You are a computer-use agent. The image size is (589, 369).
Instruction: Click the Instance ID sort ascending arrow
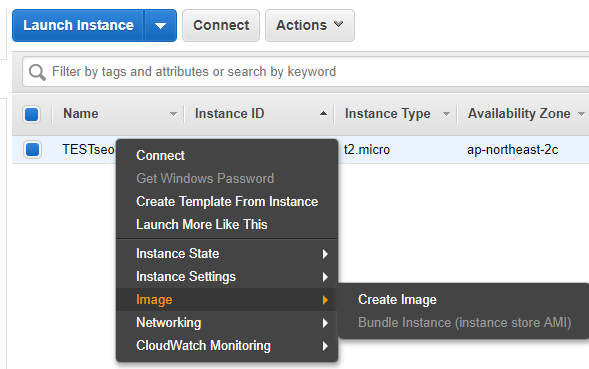tap(323, 113)
